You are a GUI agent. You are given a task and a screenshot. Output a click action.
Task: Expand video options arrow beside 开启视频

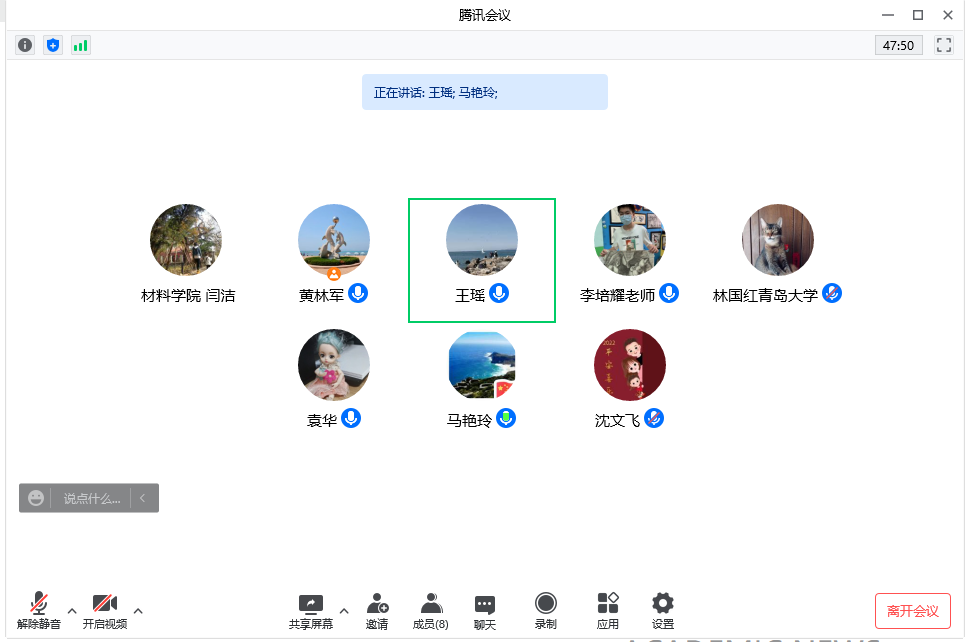[138, 610]
